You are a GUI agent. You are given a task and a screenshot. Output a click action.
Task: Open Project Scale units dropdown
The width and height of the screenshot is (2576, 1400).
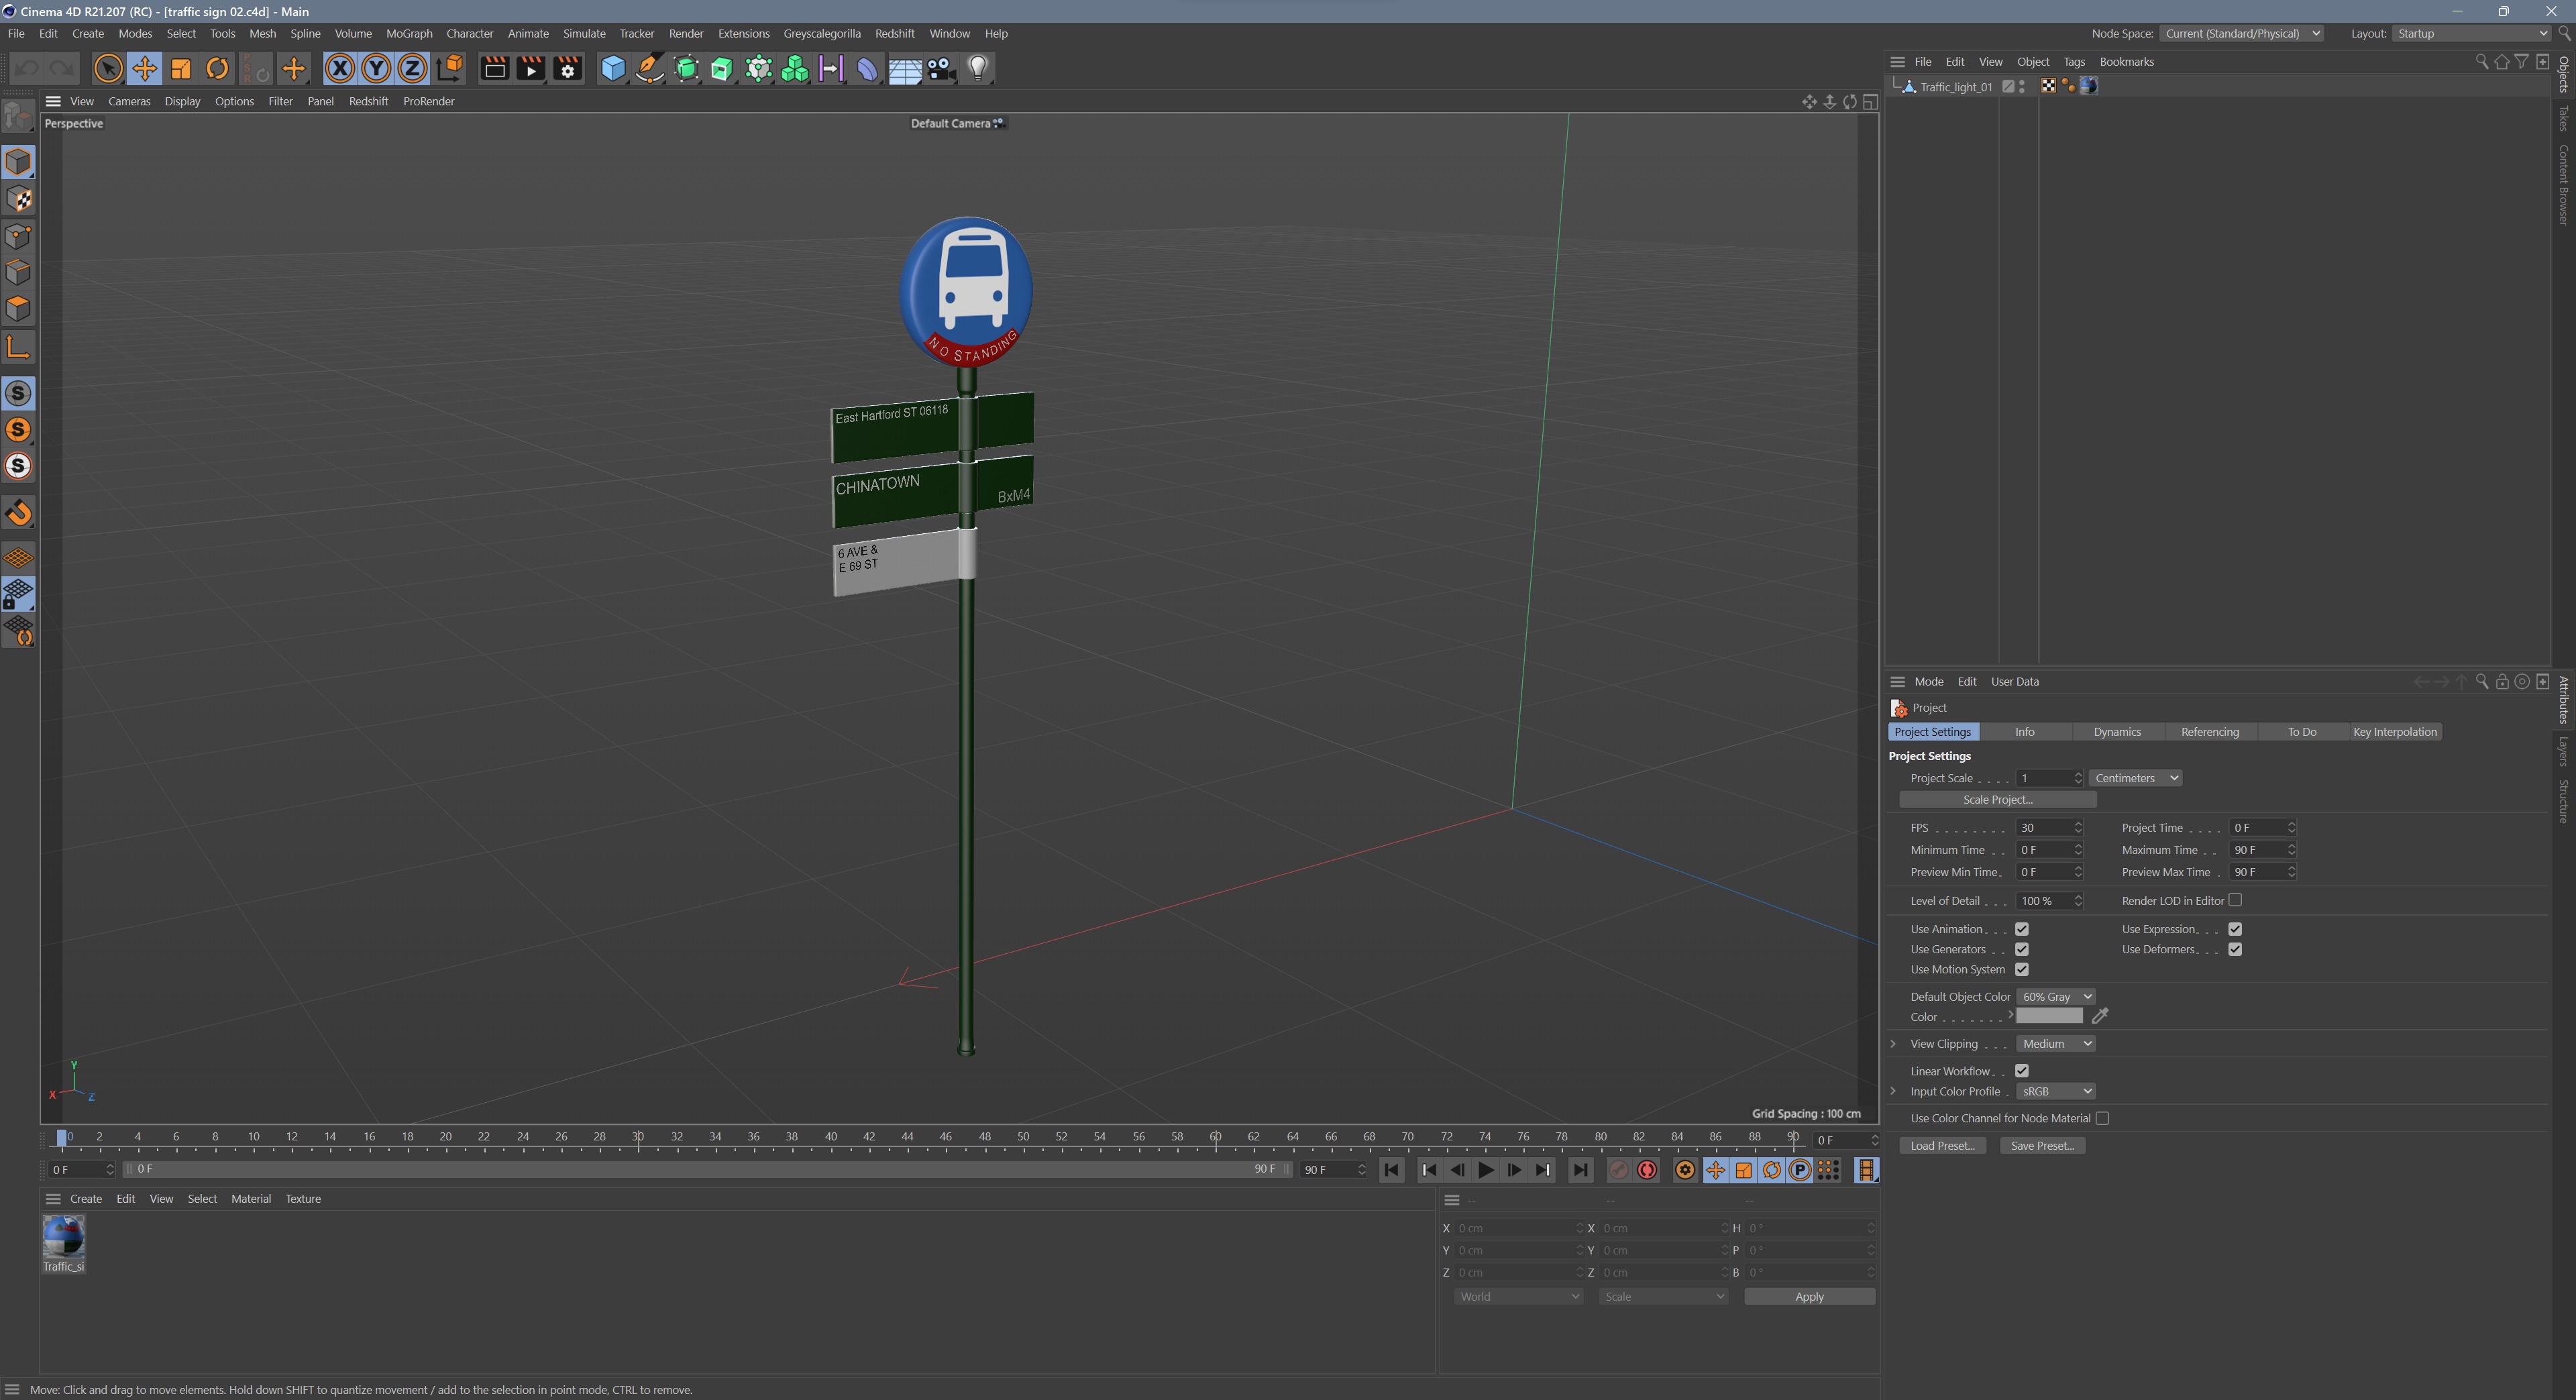point(2135,778)
